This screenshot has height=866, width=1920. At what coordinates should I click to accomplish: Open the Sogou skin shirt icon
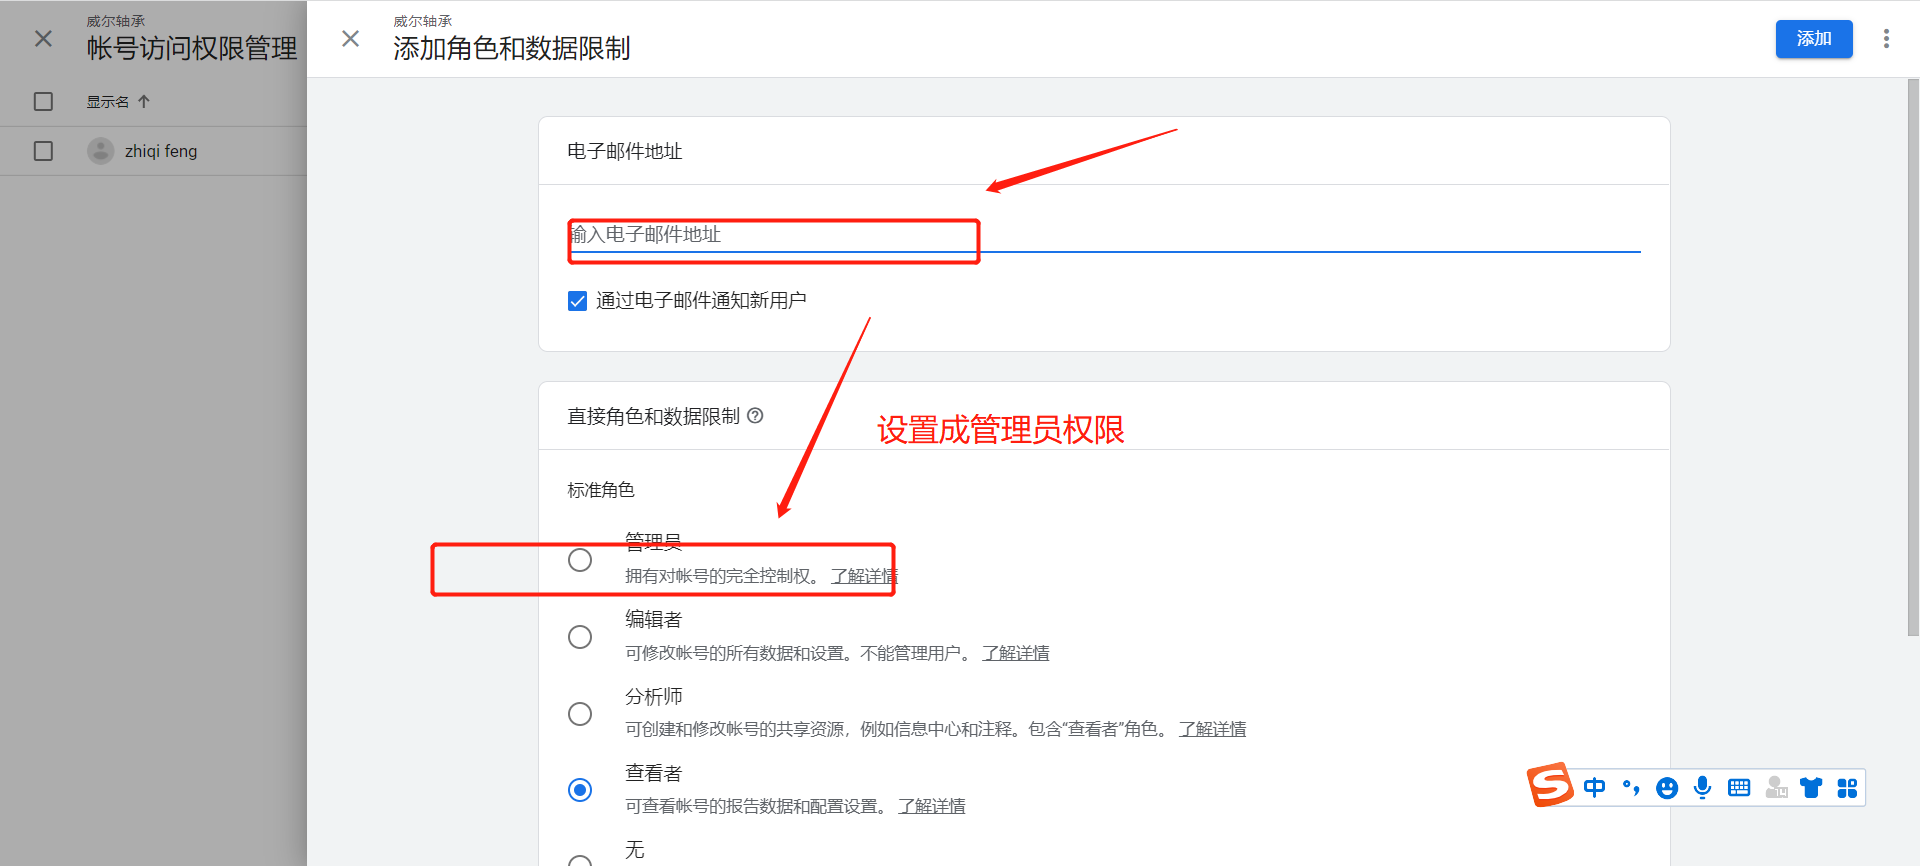pos(1811,788)
